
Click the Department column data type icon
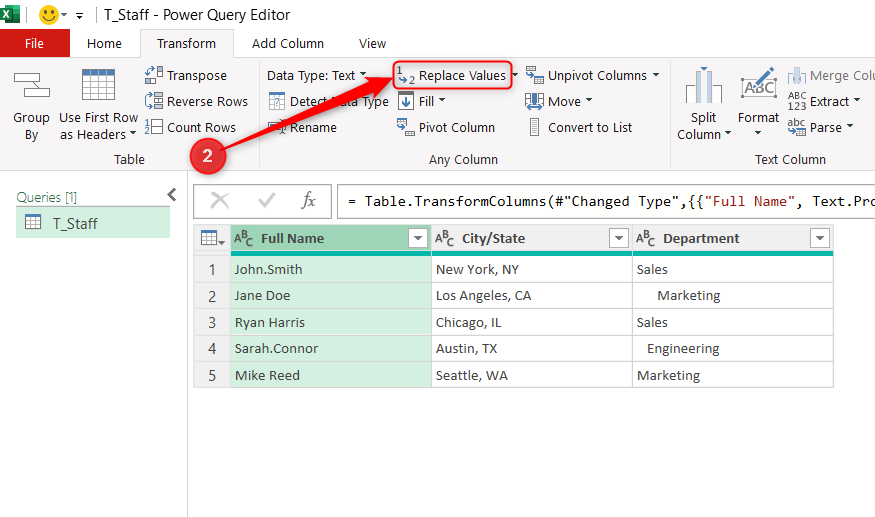[x=646, y=238]
